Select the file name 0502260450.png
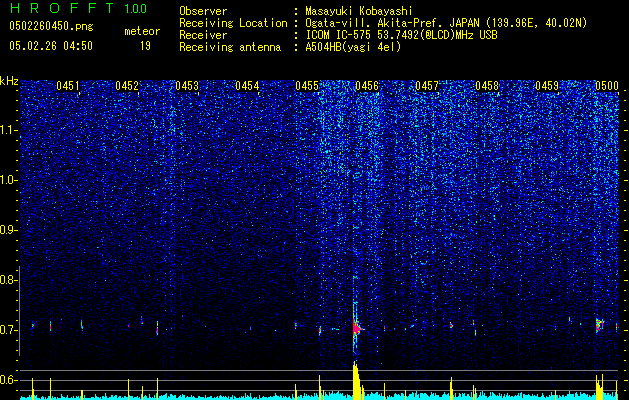This screenshot has width=629, height=400. 51,26
